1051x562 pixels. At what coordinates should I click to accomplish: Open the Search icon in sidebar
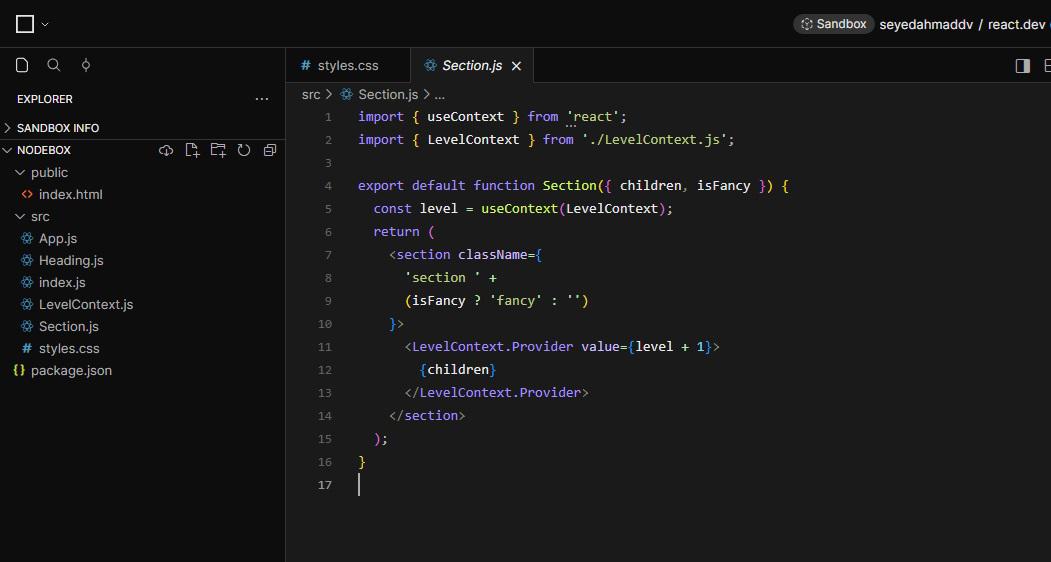pos(54,65)
